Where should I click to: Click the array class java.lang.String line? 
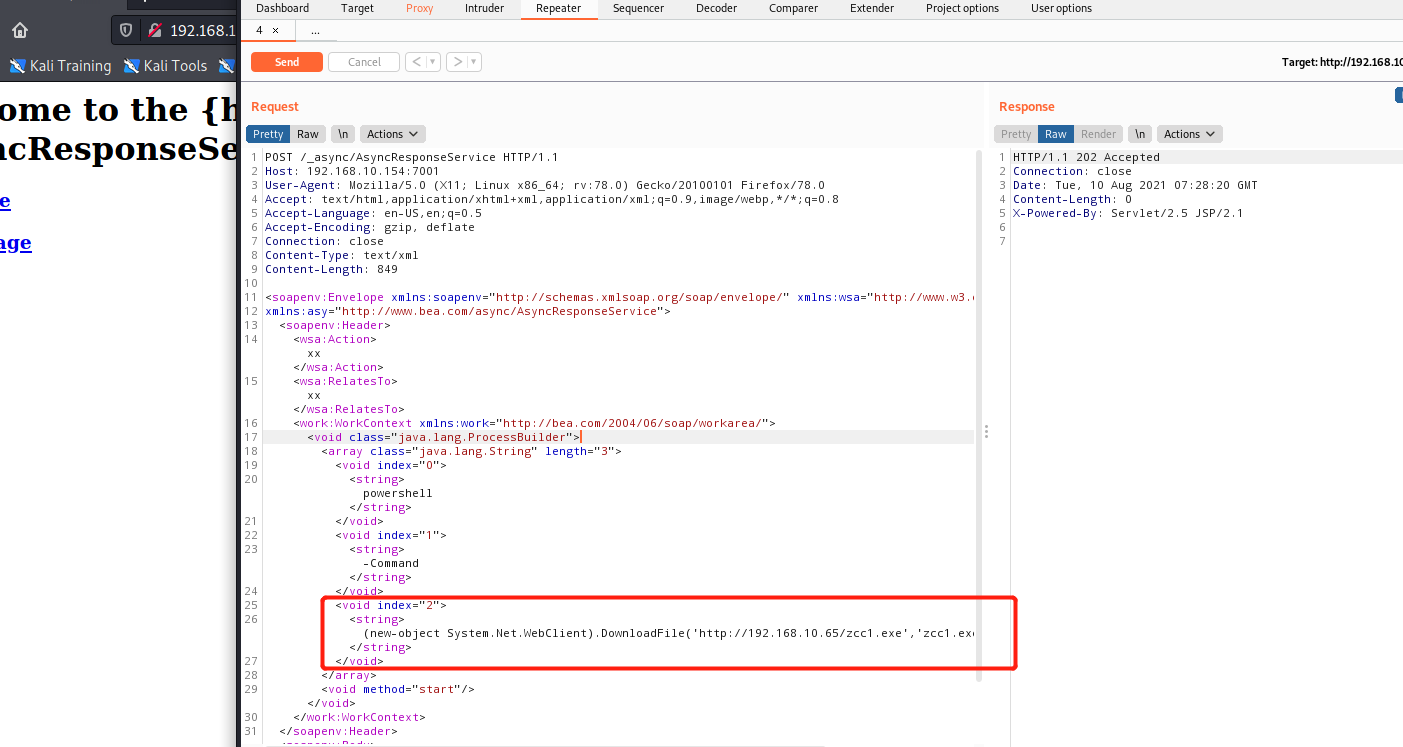click(471, 451)
